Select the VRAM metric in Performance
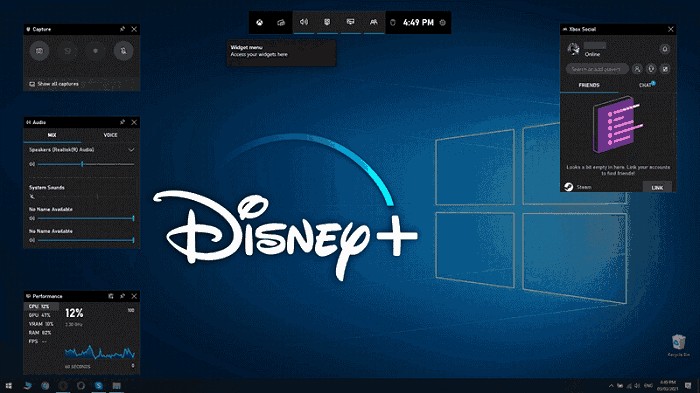700x393 pixels. [x=41, y=324]
